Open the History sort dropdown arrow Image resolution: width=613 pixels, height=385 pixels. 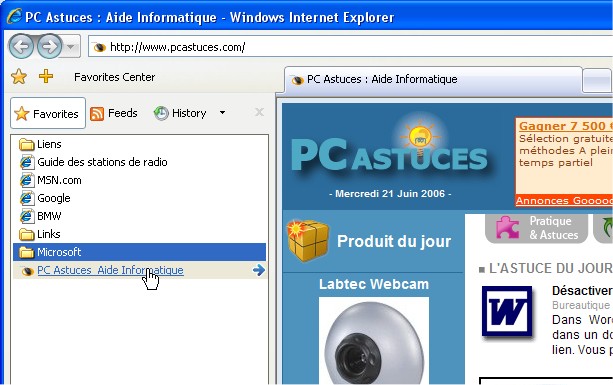(222, 113)
